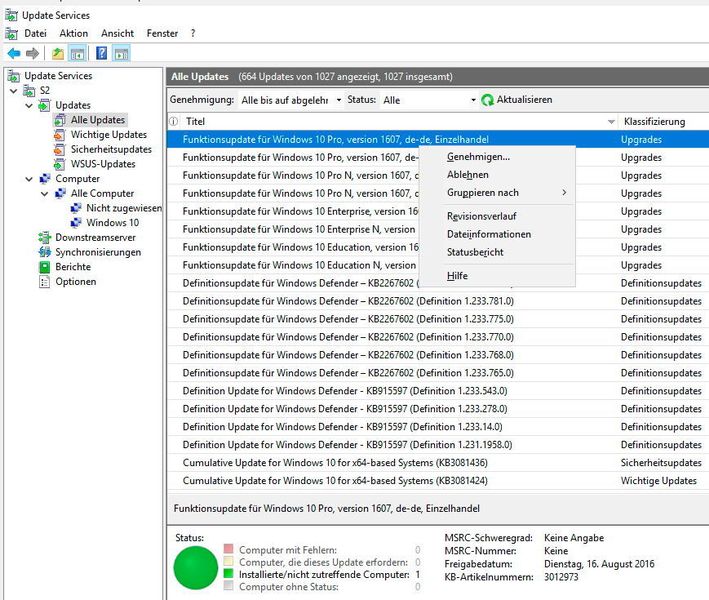Open the Aktion menu
This screenshot has height=600, width=709.
(x=74, y=33)
